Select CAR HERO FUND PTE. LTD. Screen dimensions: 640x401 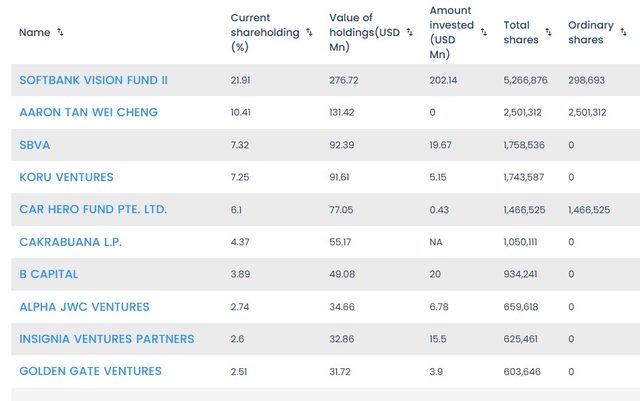click(93, 209)
